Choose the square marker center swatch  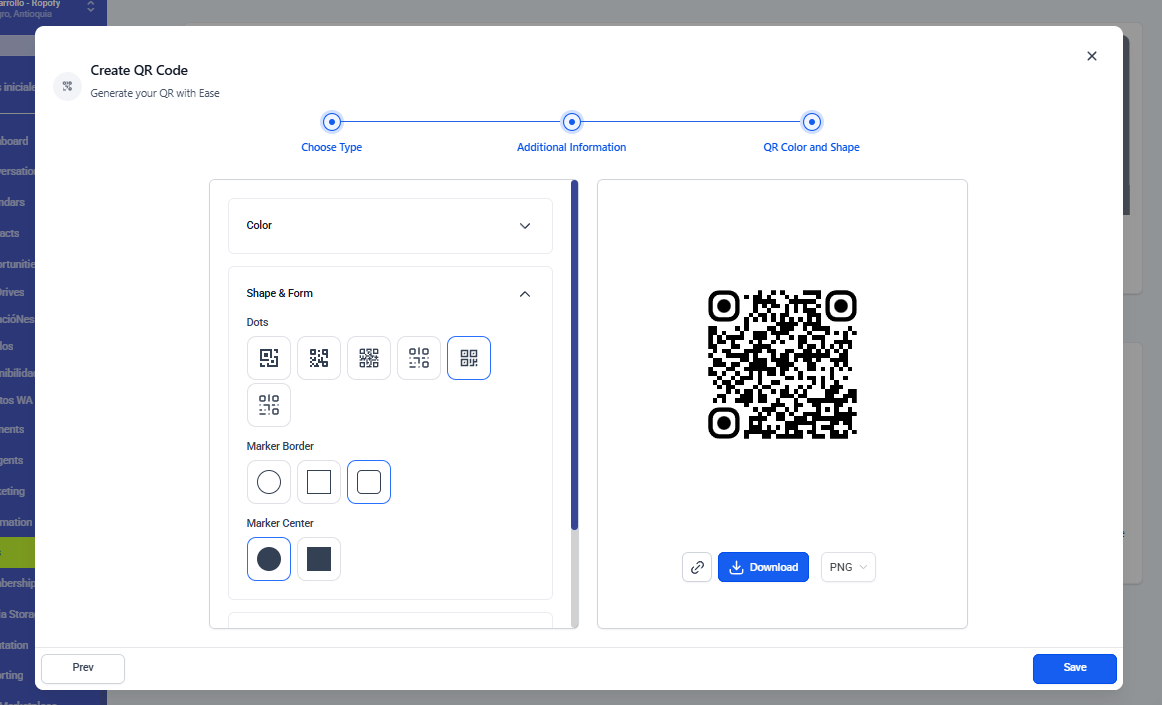coord(319,559)
